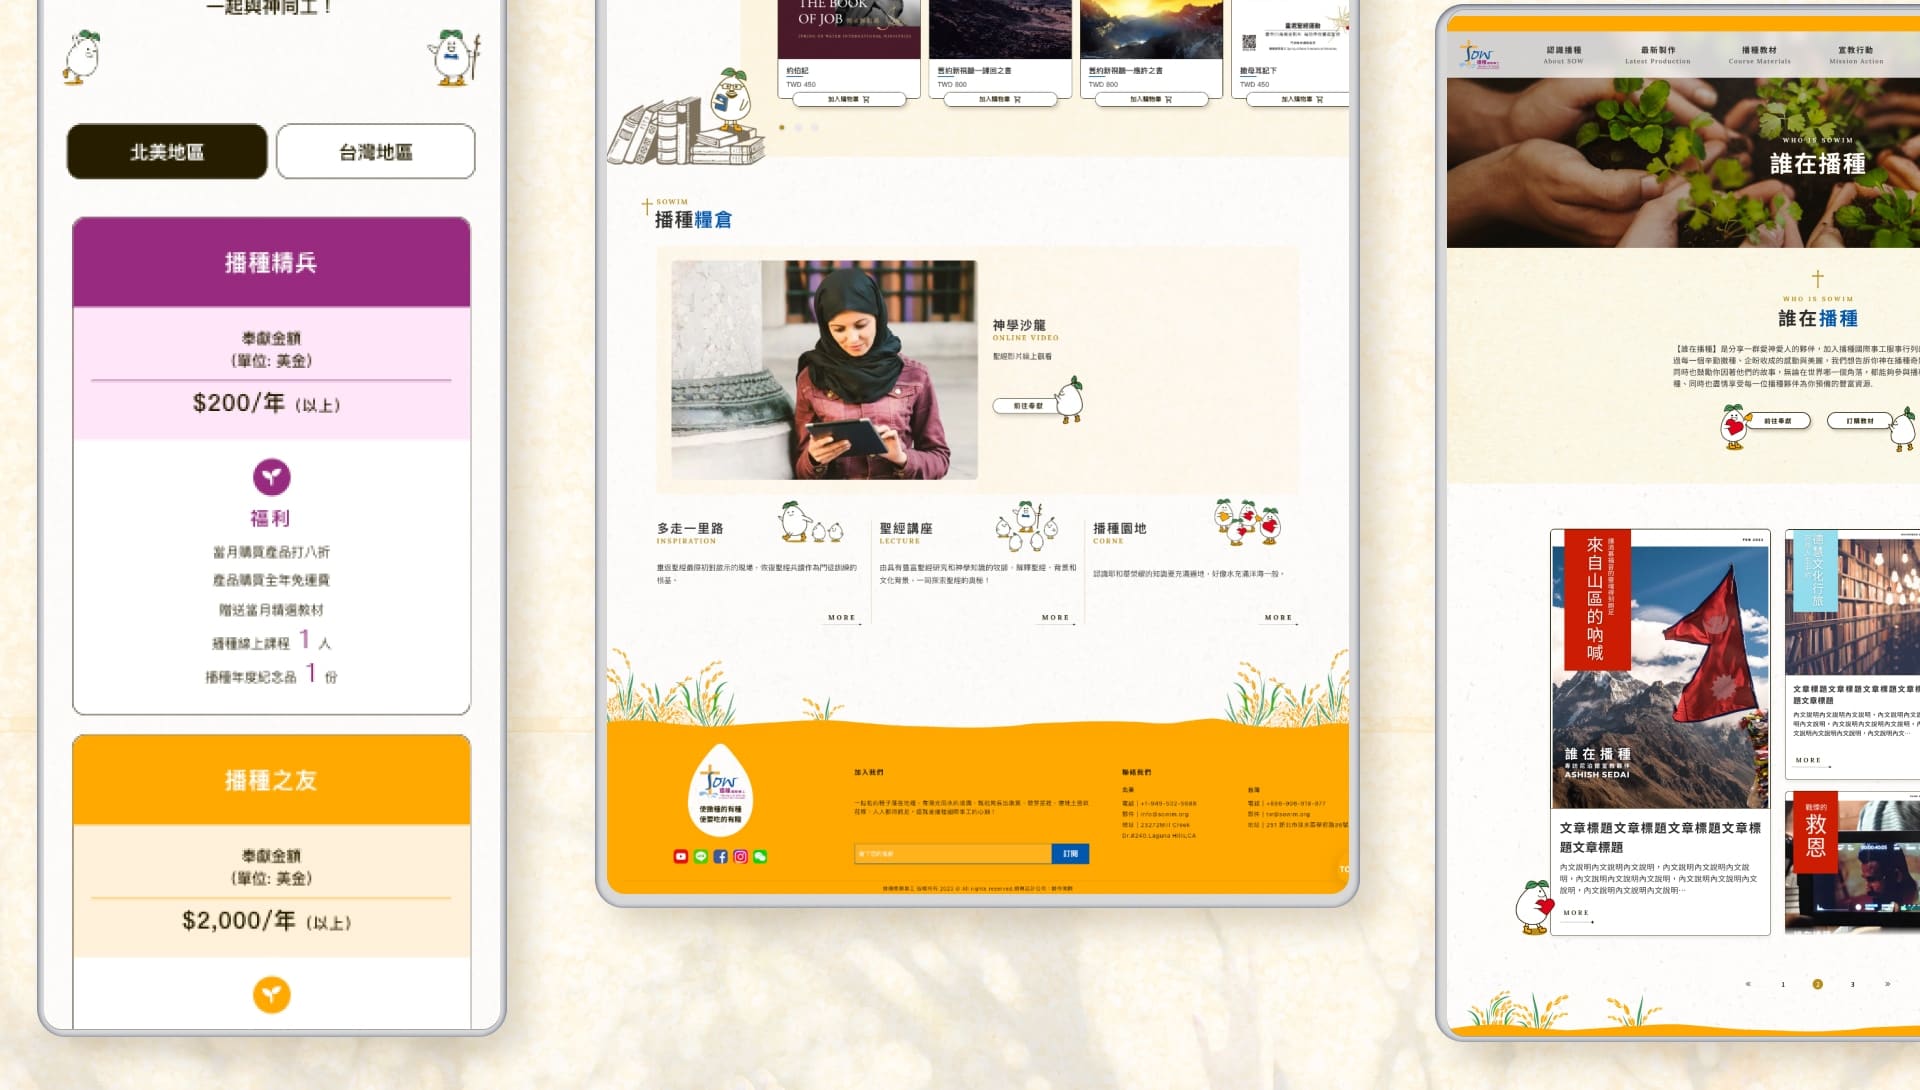Open the 最新製作 Latest Production menu
This screenshot has width=1920, height=1090.
(x=1657, y=55)
